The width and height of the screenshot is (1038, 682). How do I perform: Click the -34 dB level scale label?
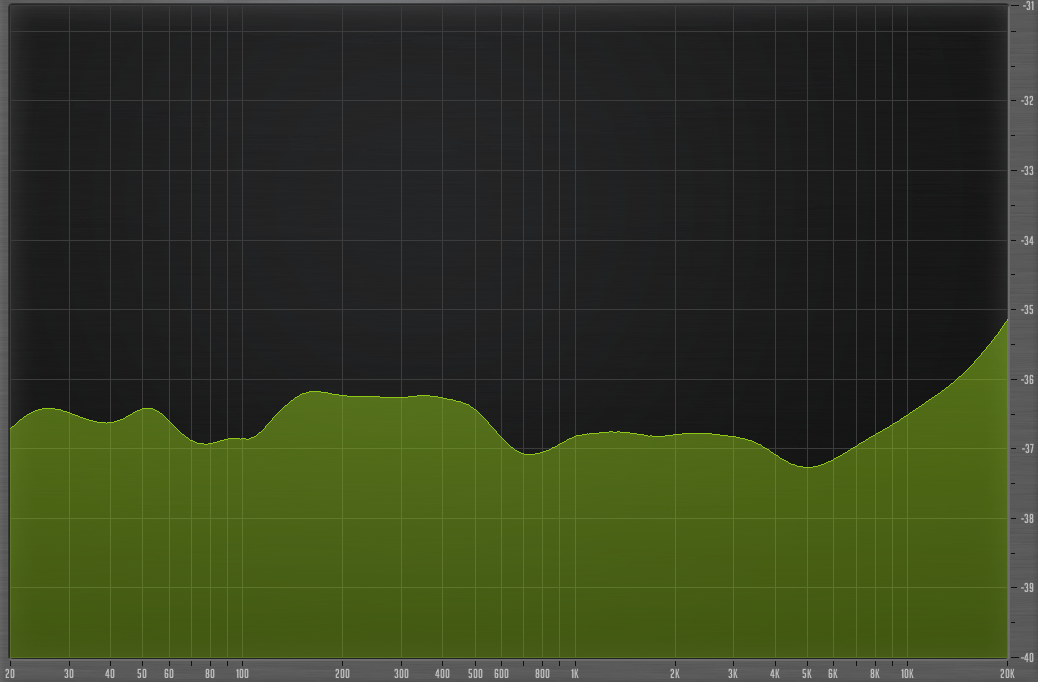point(1027,240)
